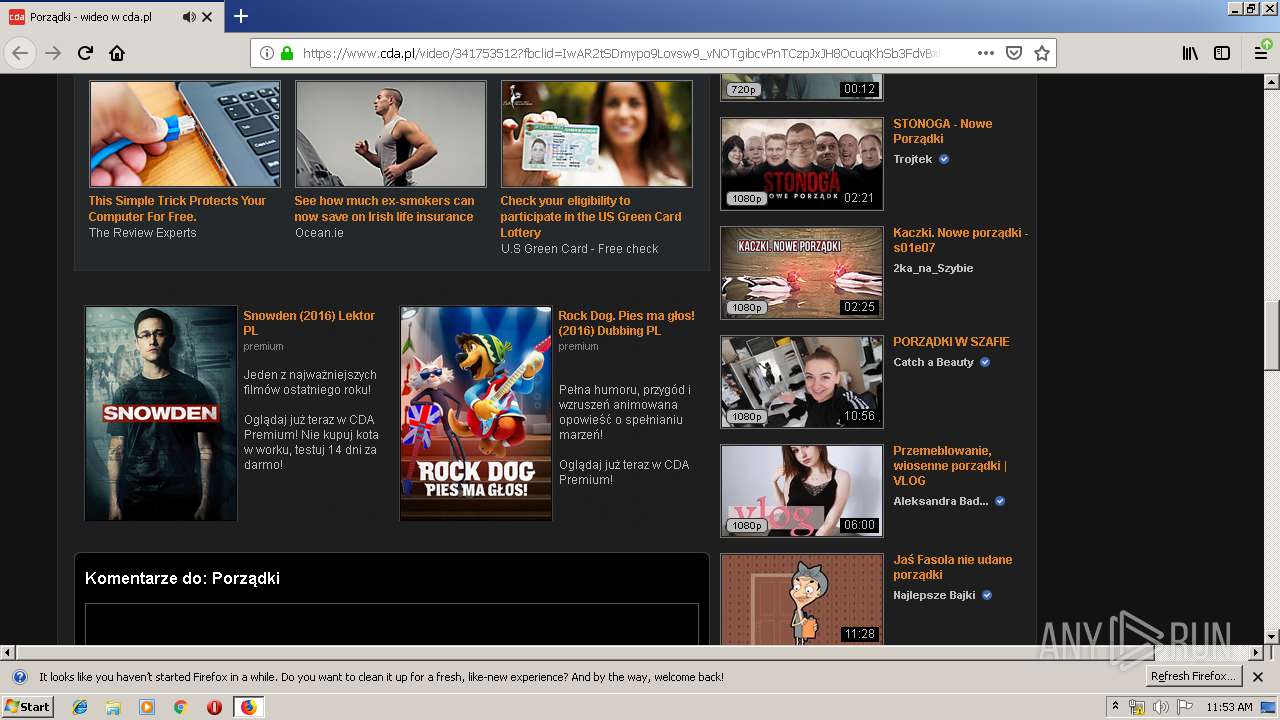
Task: Open the volume control in system tray
Action: point(1160,707)
